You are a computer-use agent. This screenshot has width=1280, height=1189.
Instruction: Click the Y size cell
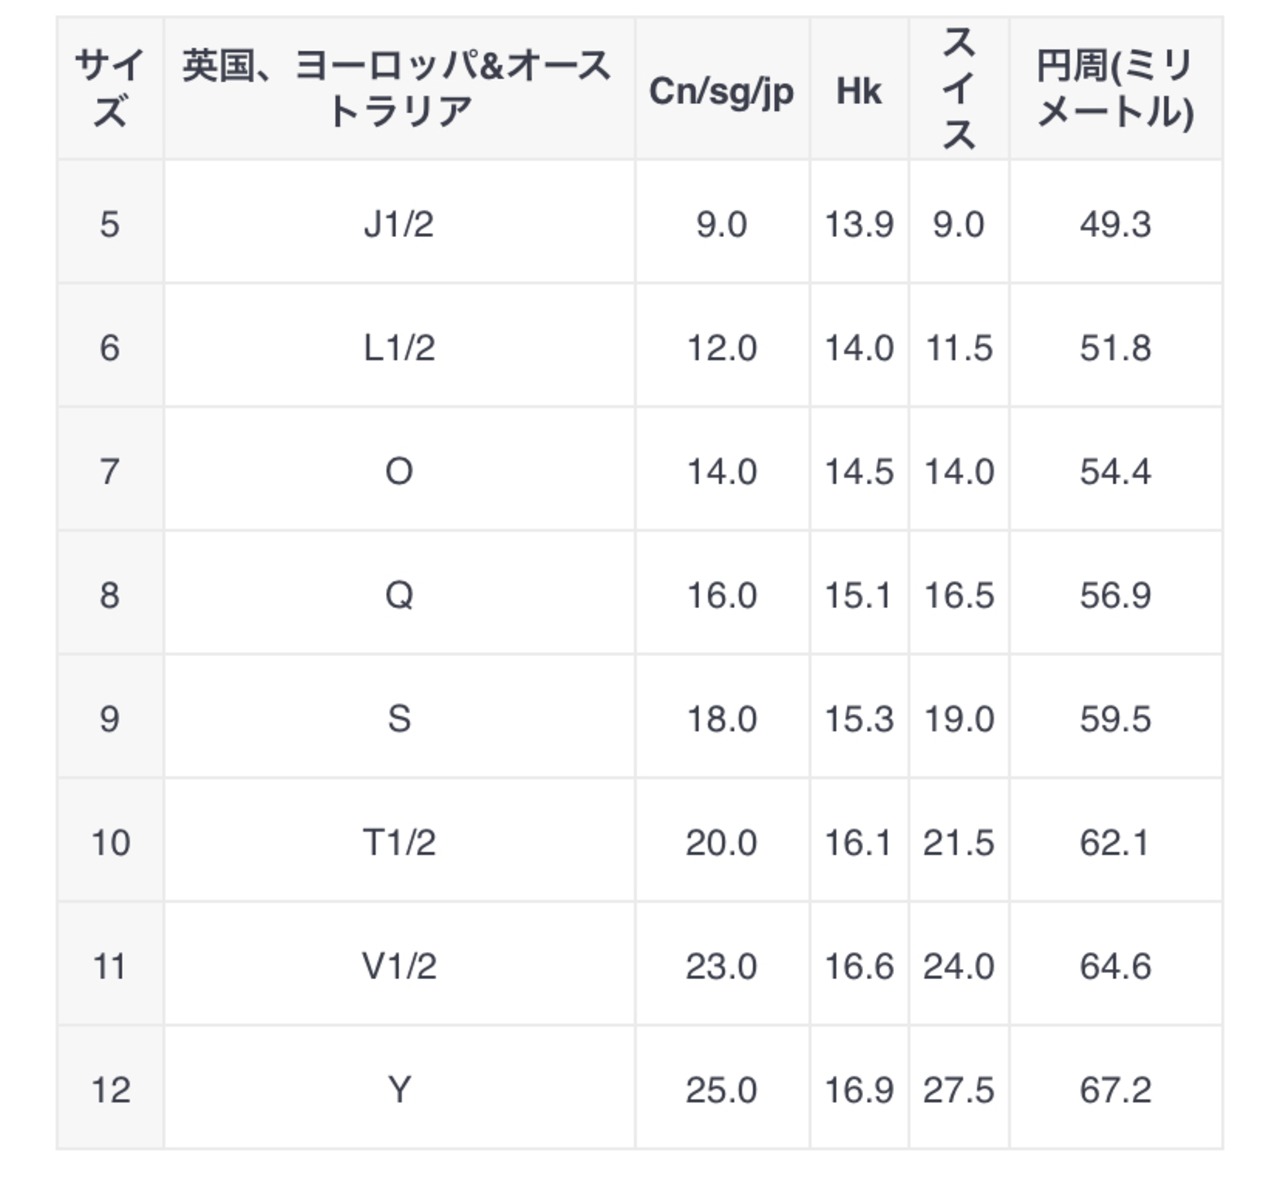[398, 1089]
